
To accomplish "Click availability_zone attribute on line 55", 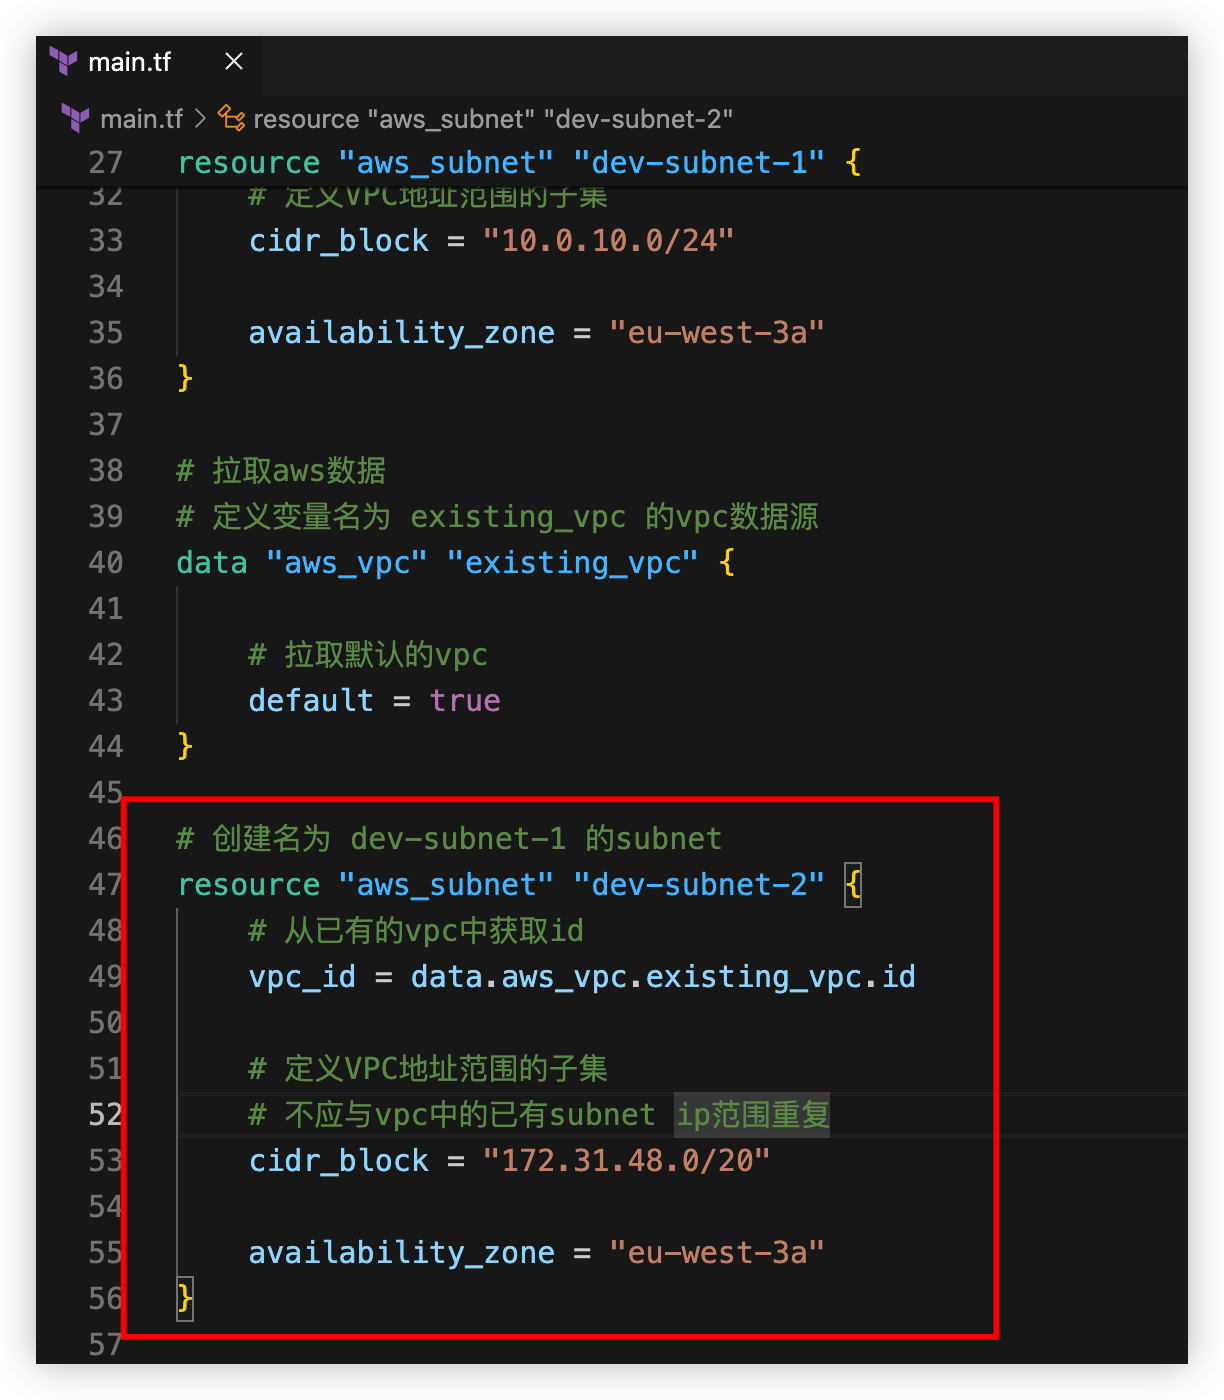I will point(401,1252).
